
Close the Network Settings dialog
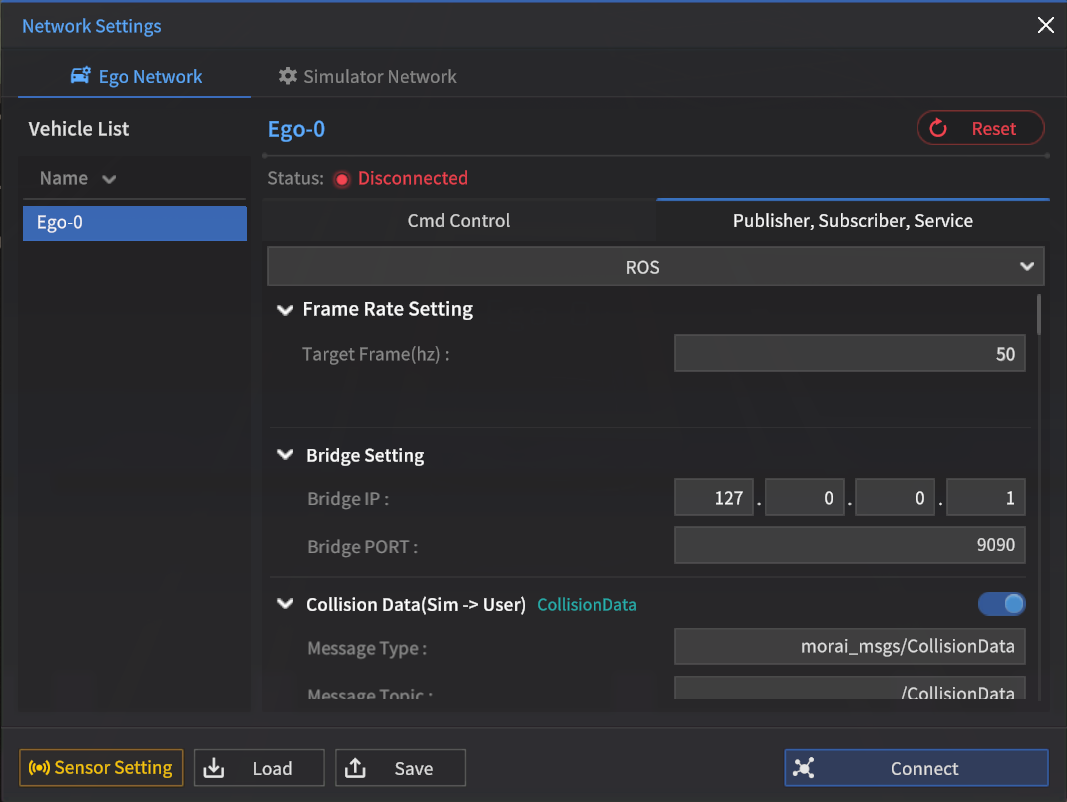click(x=1045, y=25)
